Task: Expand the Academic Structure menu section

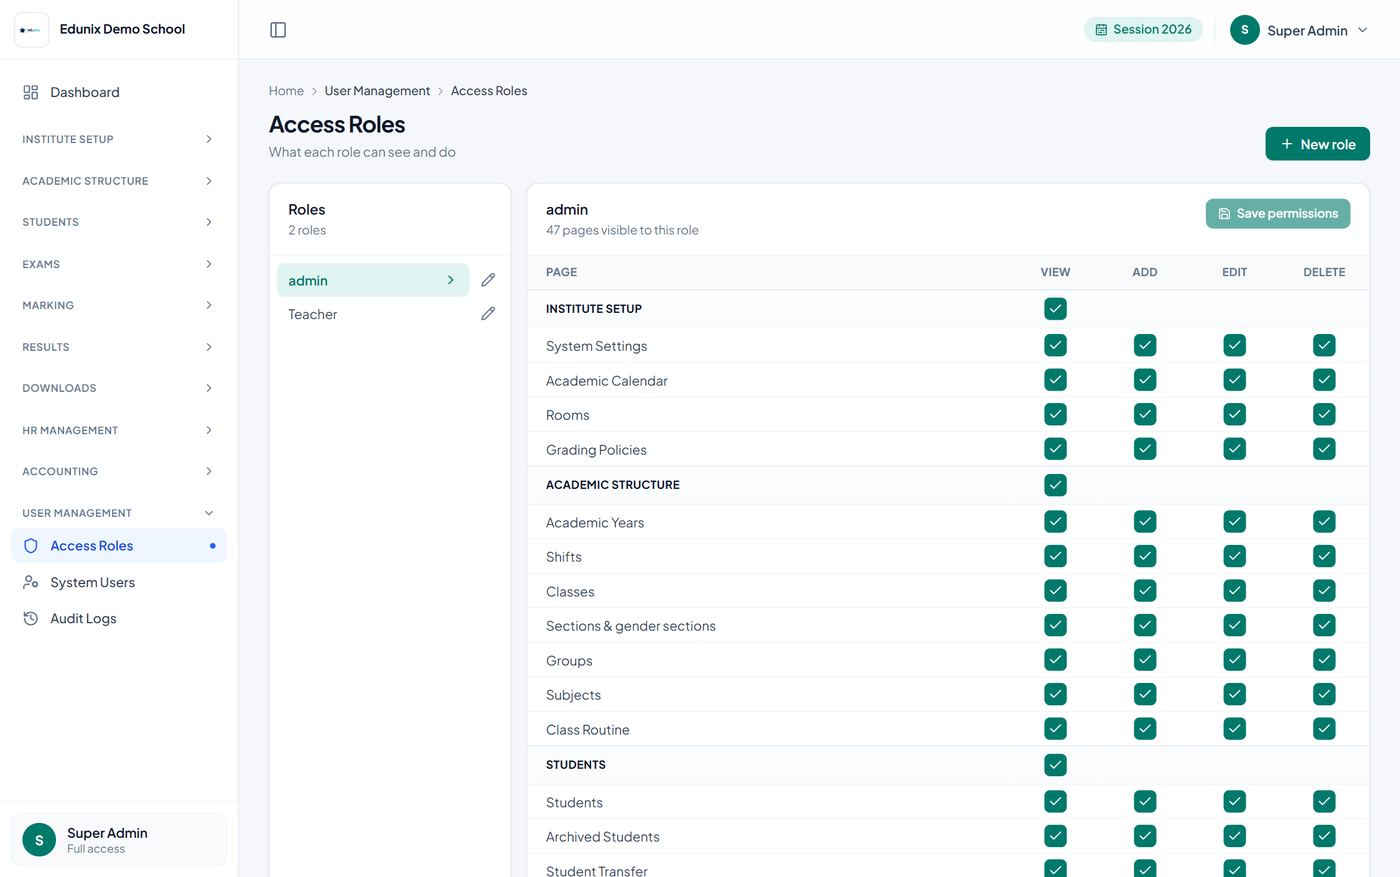Action: tap(118, 181)
